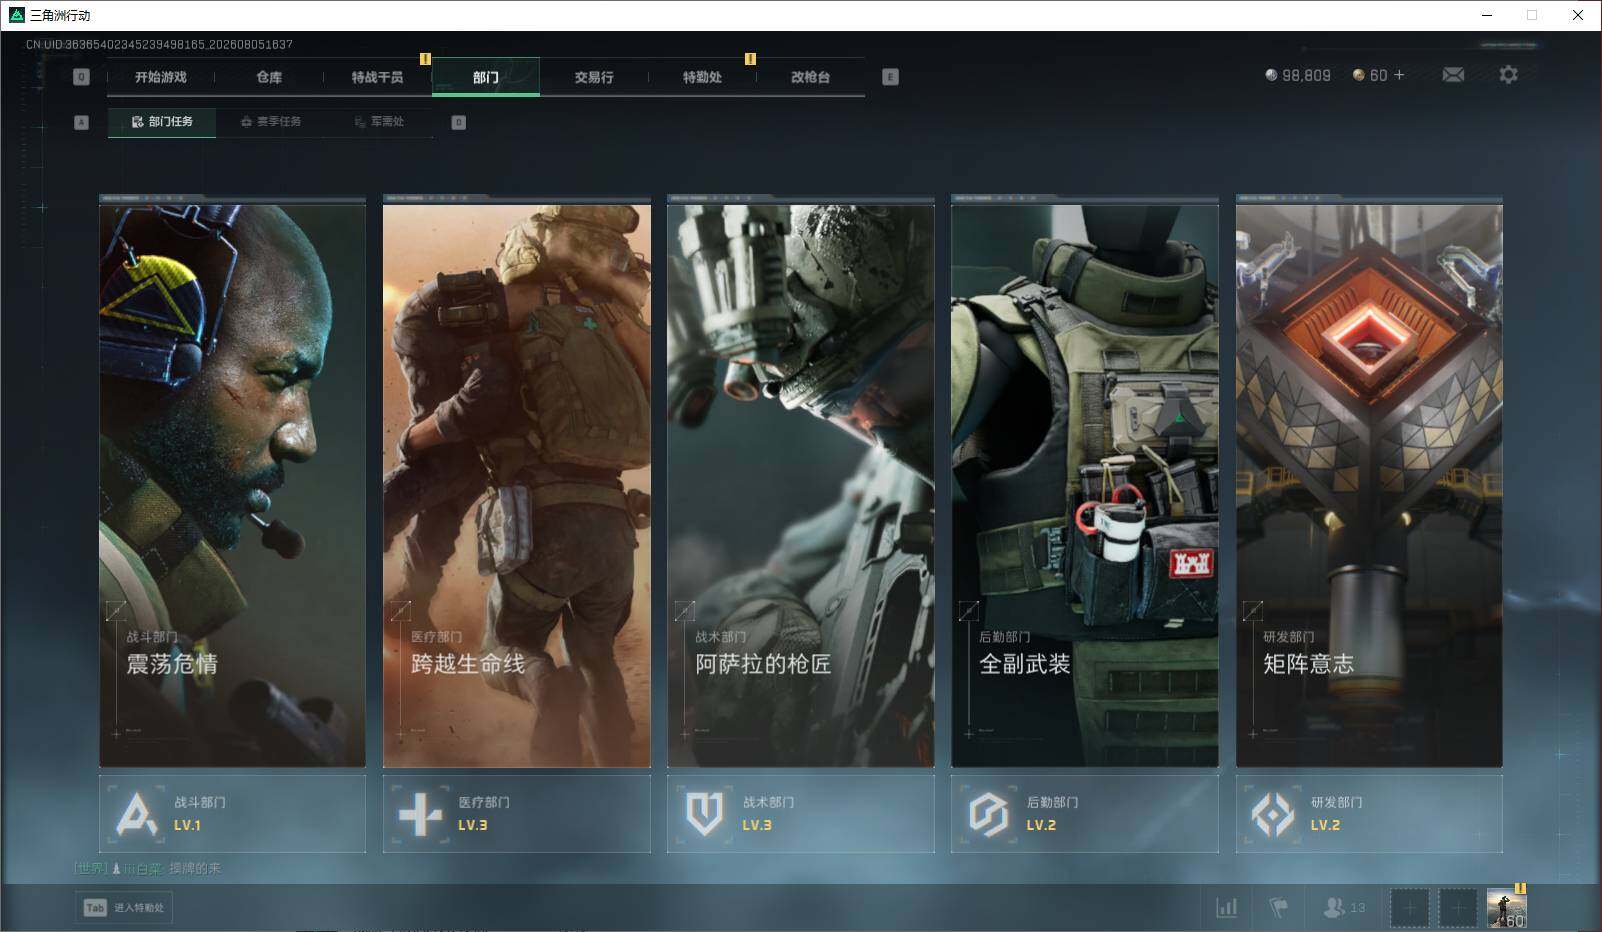Click the 战斗部门 triangle emblem icon
Image resolution: width=1602 pixels, height=932 pixels.
[136, 814]
